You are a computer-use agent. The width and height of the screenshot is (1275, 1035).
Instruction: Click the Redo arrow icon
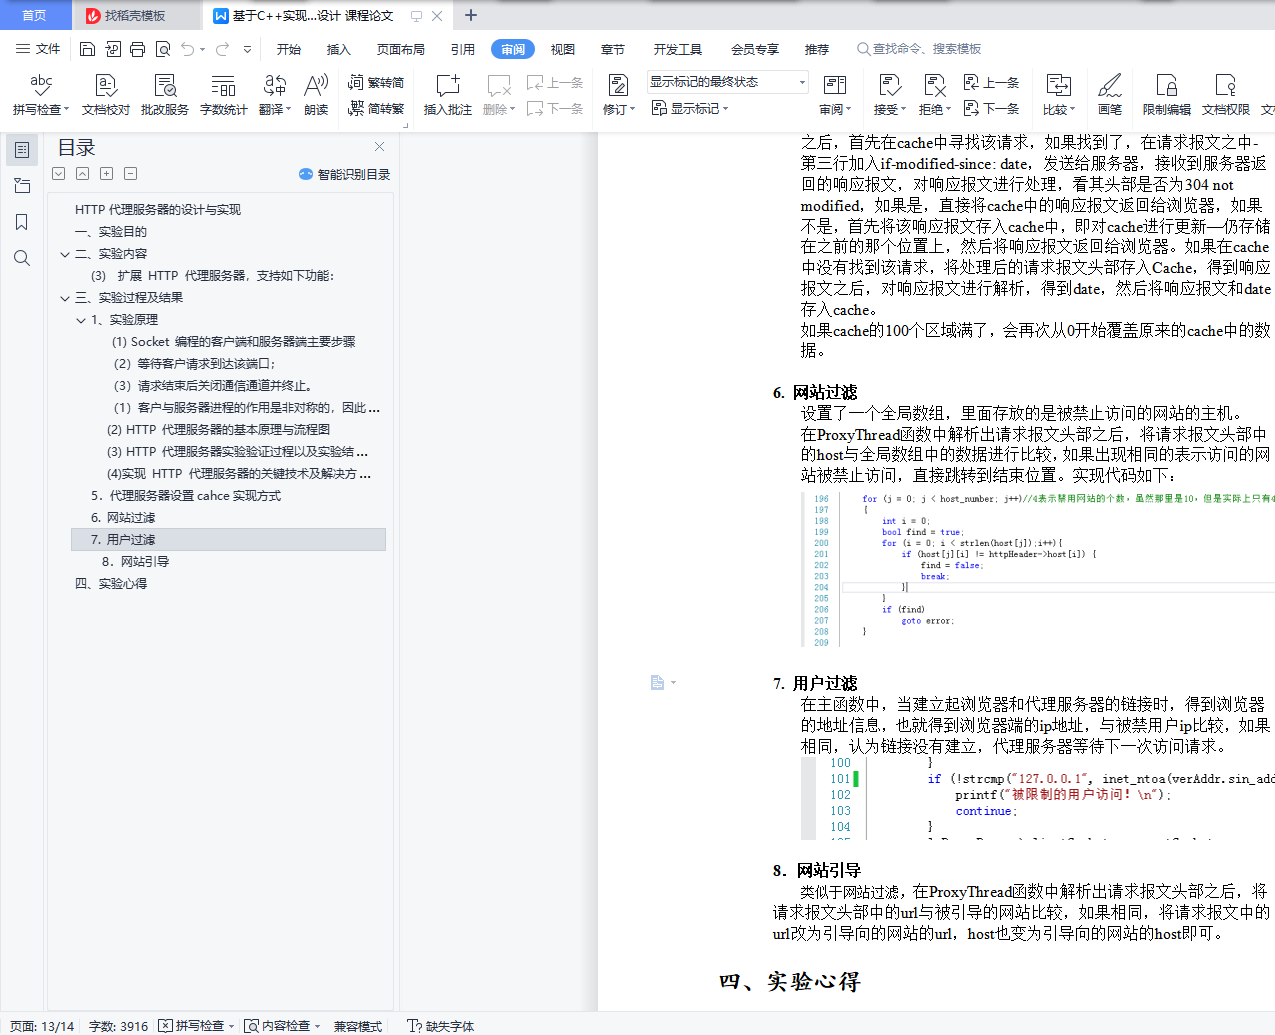(x=222, y=49)
